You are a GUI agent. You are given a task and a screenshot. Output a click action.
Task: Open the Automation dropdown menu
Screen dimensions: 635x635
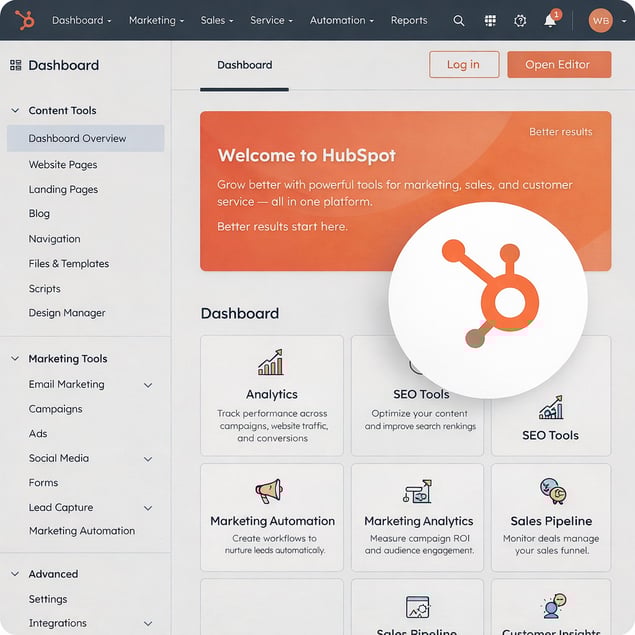(x=341, y=20)
